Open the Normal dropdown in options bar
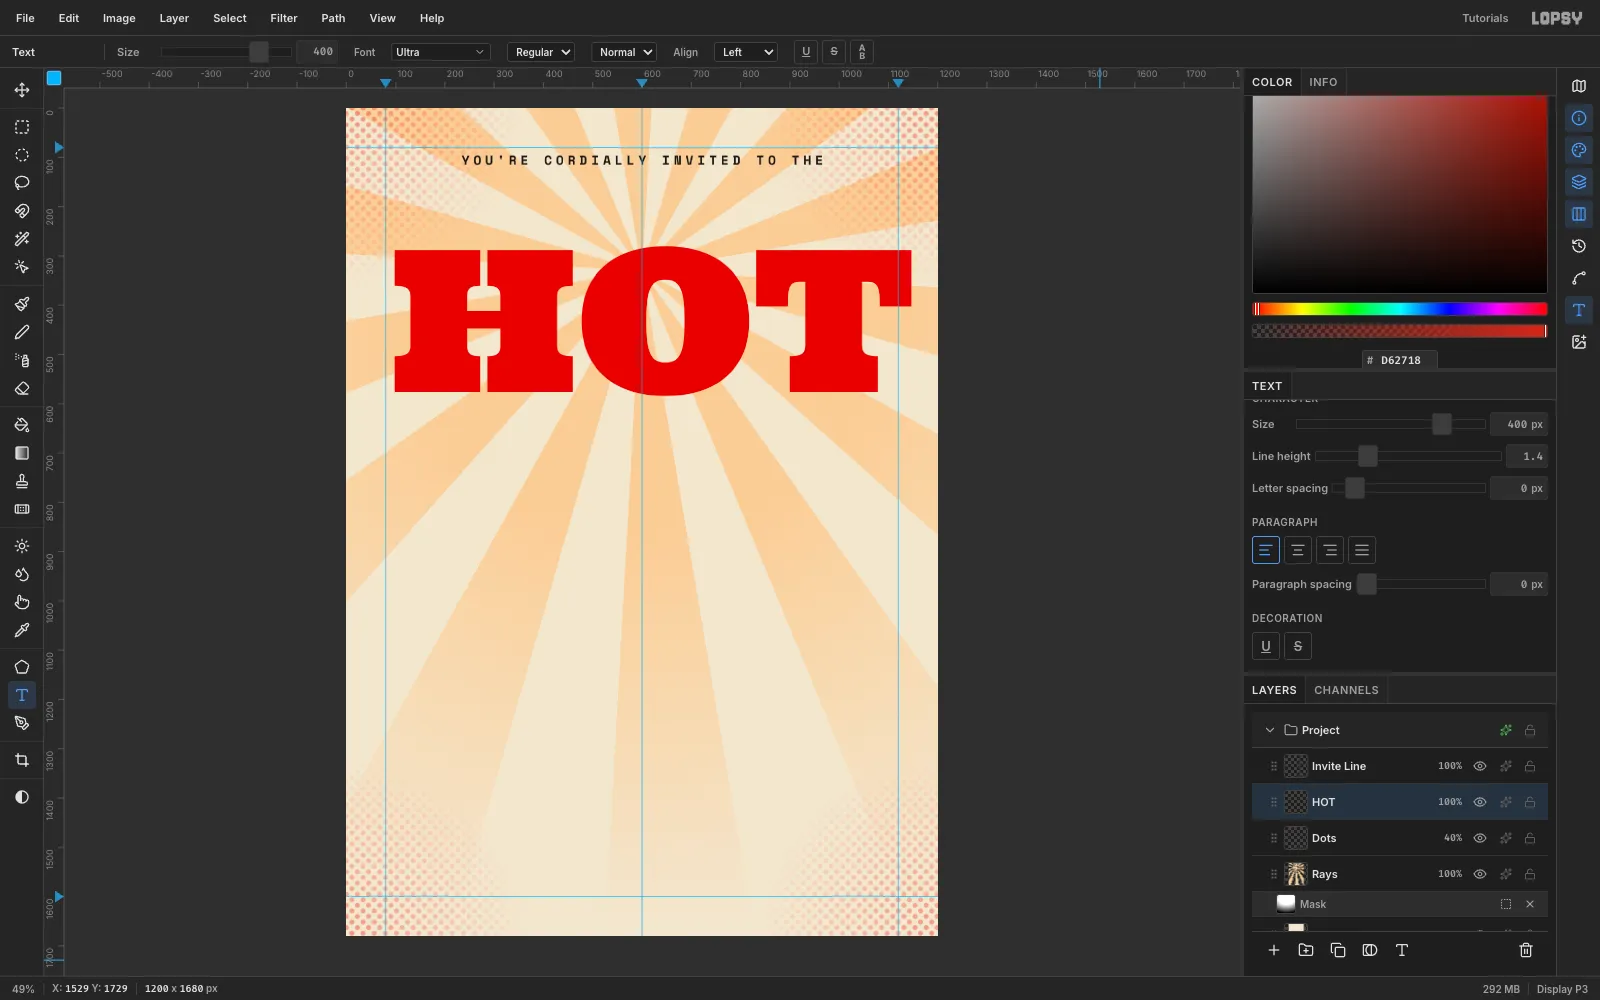Viewport: 1600px width, 1000px height. [x=624, y=52]
